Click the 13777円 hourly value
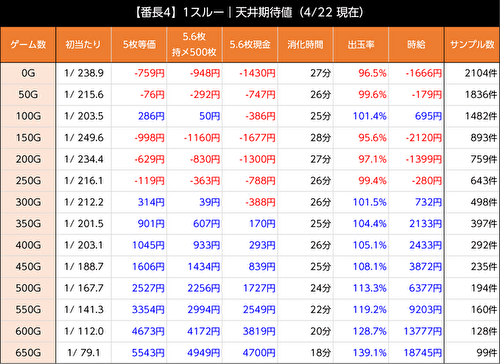This screenshot has height=364, width=500. click(423, 331)
